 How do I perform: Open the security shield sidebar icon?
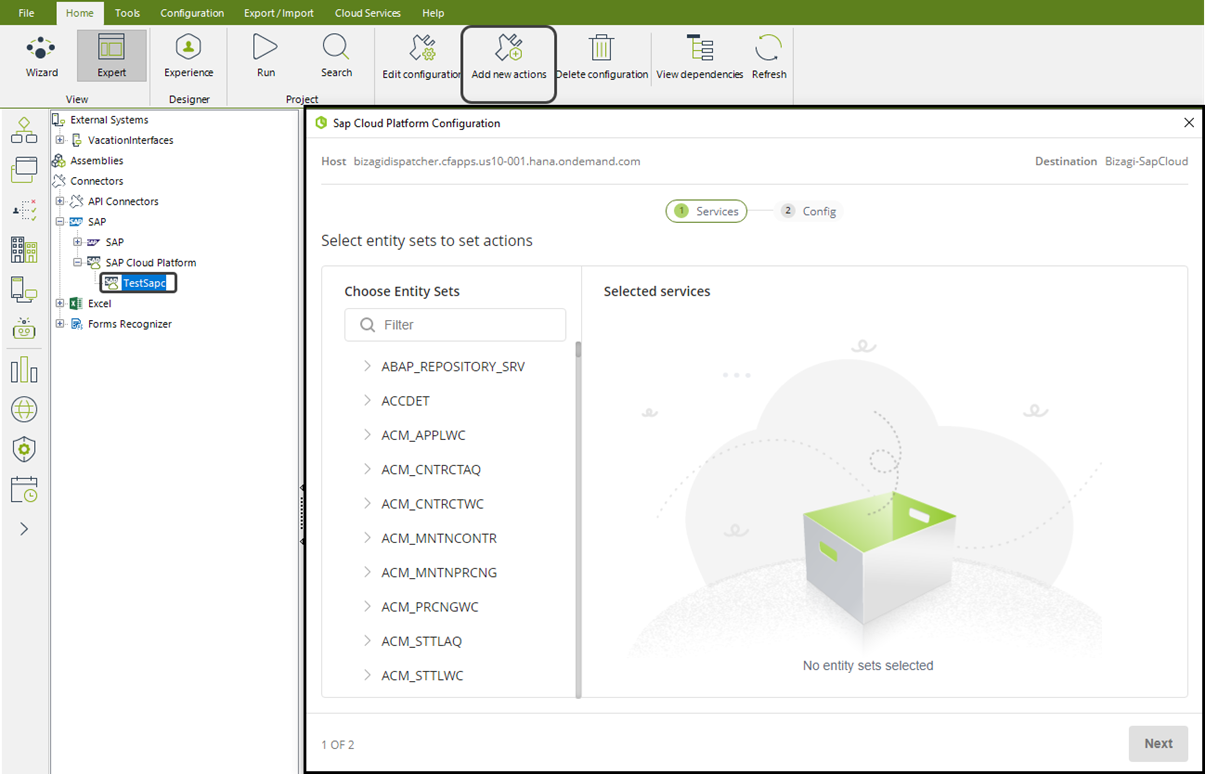pyautogui.click(x=24, y=449)
